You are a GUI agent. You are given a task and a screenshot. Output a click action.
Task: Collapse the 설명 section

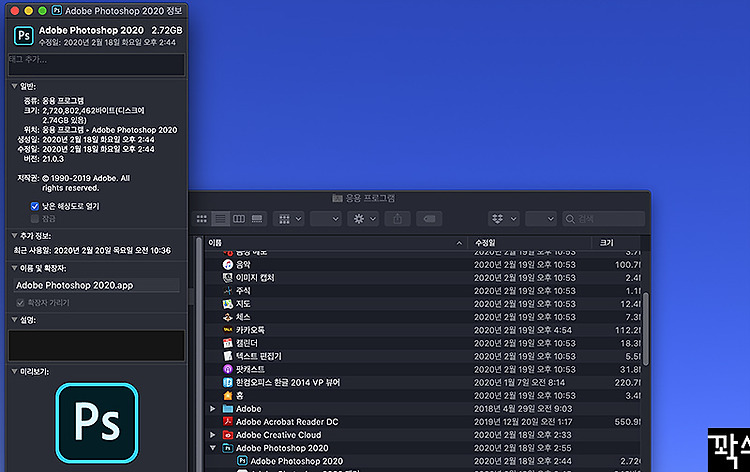coord(14,319)
